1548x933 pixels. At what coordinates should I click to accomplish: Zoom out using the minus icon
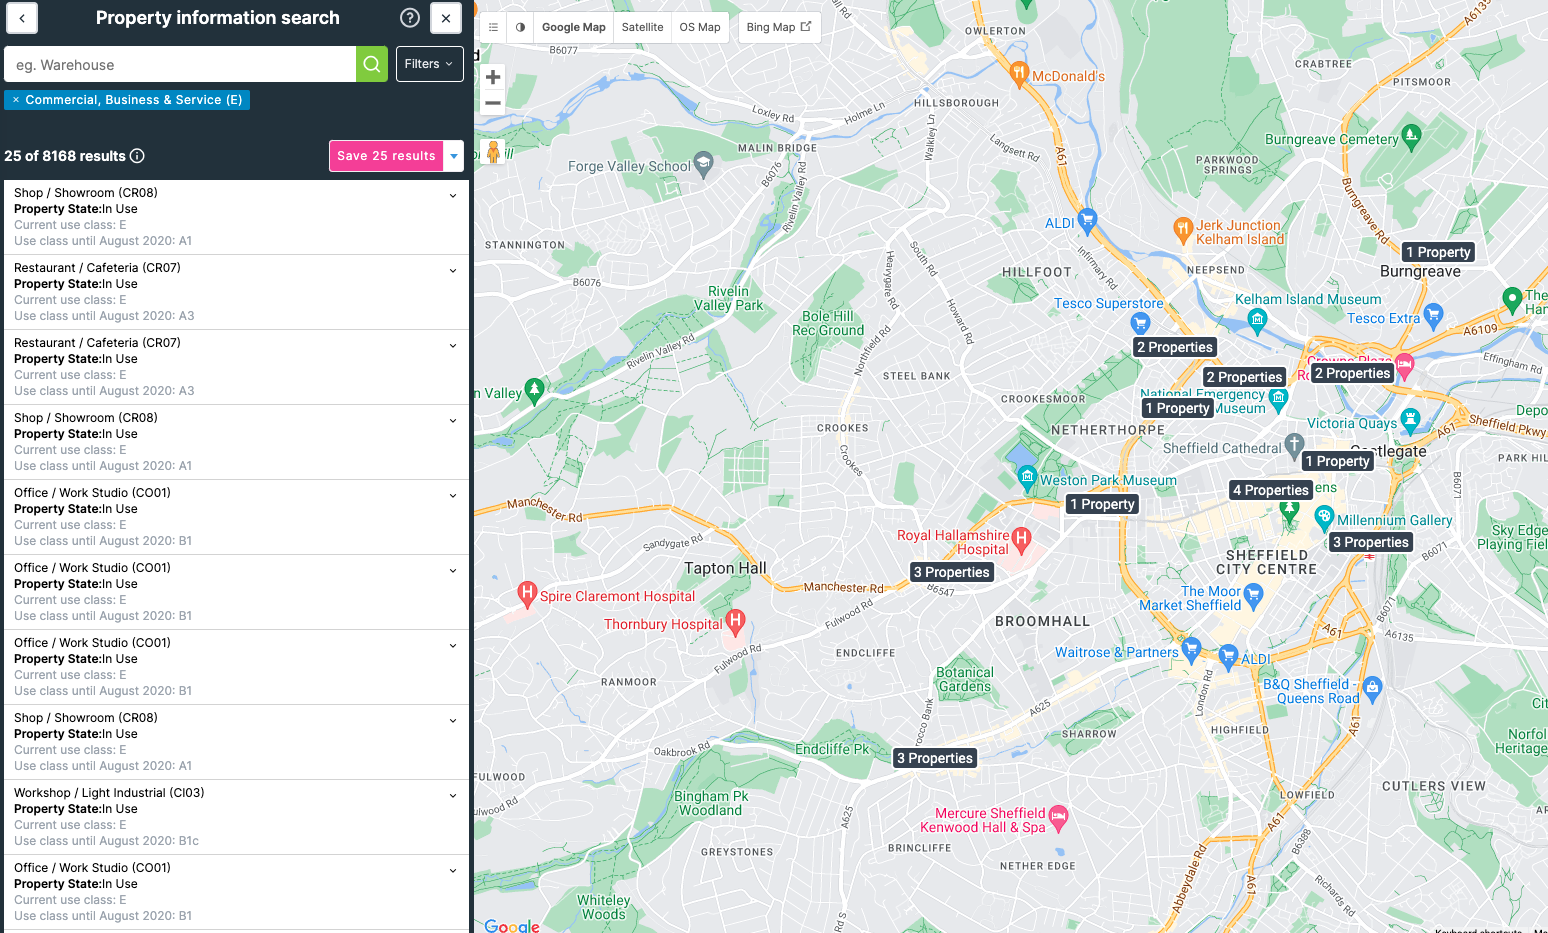492,103
